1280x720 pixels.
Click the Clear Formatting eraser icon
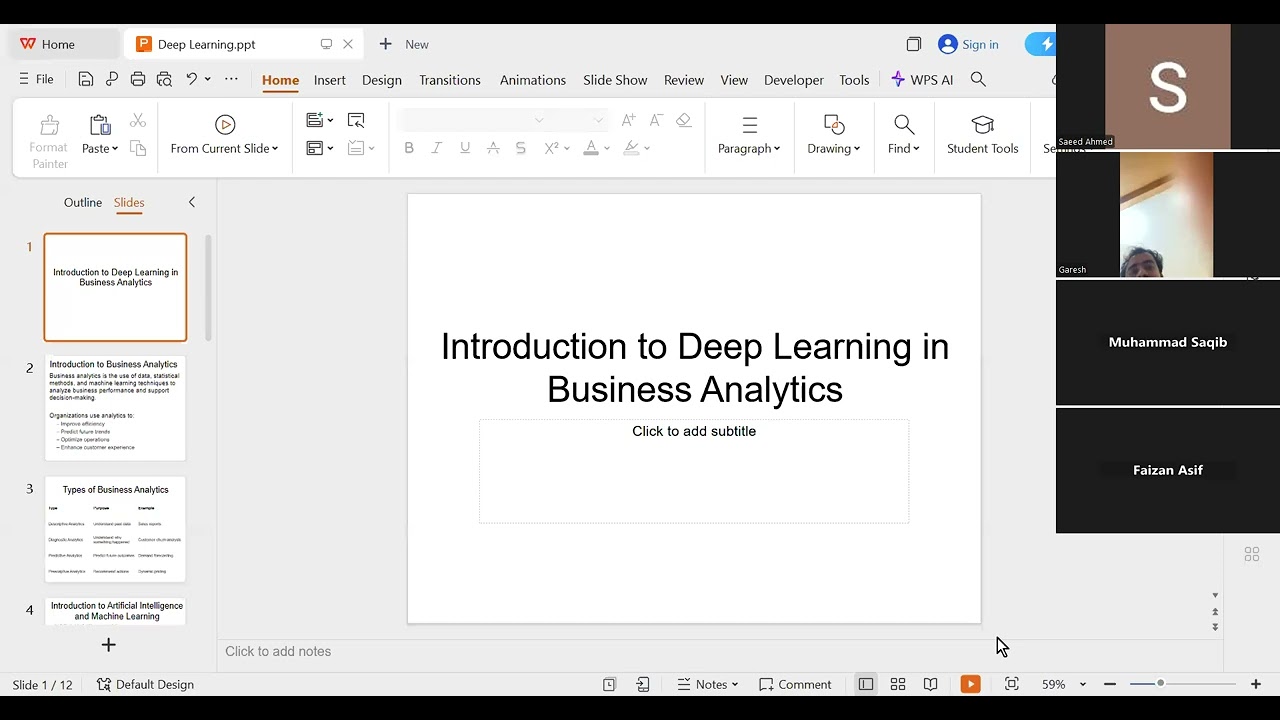pyautogui.click(x=684, y=120)
